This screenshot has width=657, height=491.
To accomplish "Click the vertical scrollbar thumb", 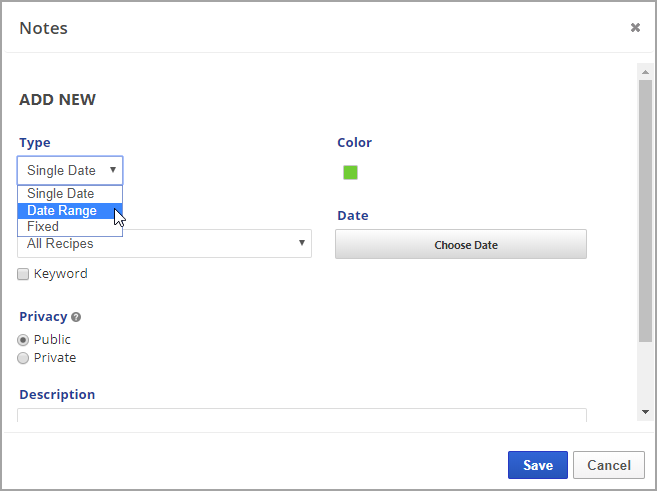I will coord(645,210).
